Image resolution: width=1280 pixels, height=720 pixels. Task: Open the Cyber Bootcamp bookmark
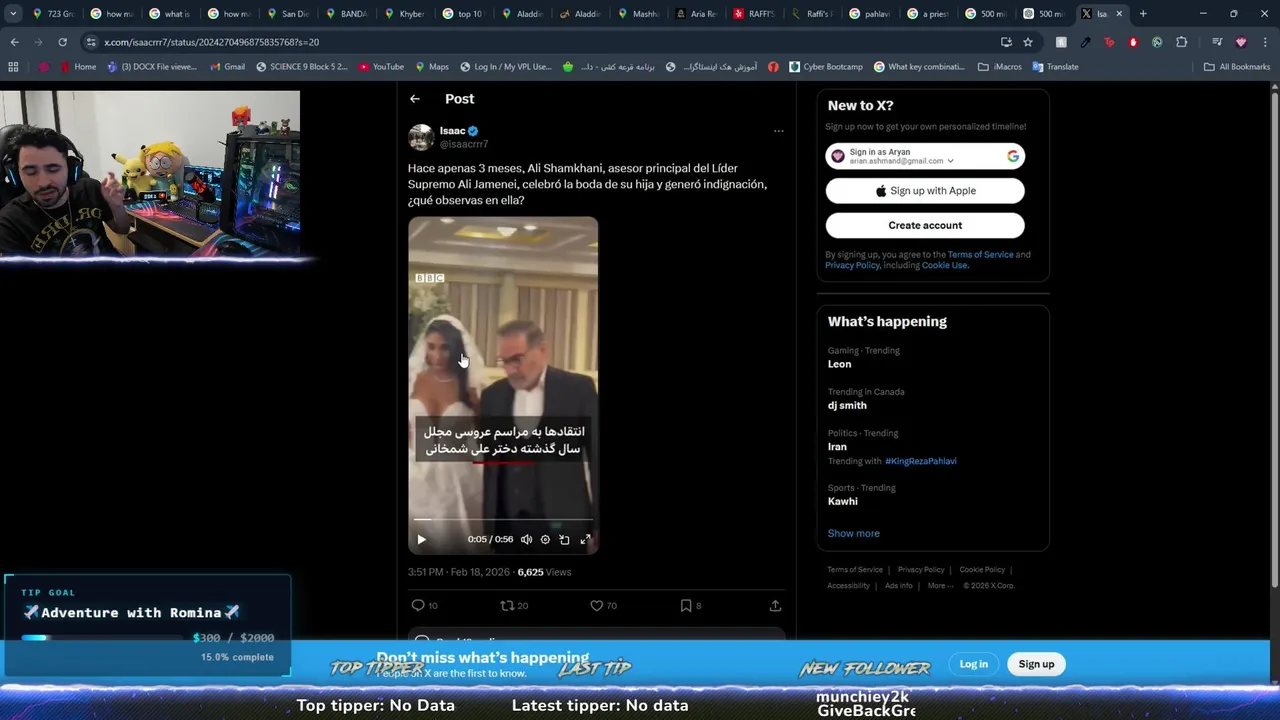pos(825,67)
